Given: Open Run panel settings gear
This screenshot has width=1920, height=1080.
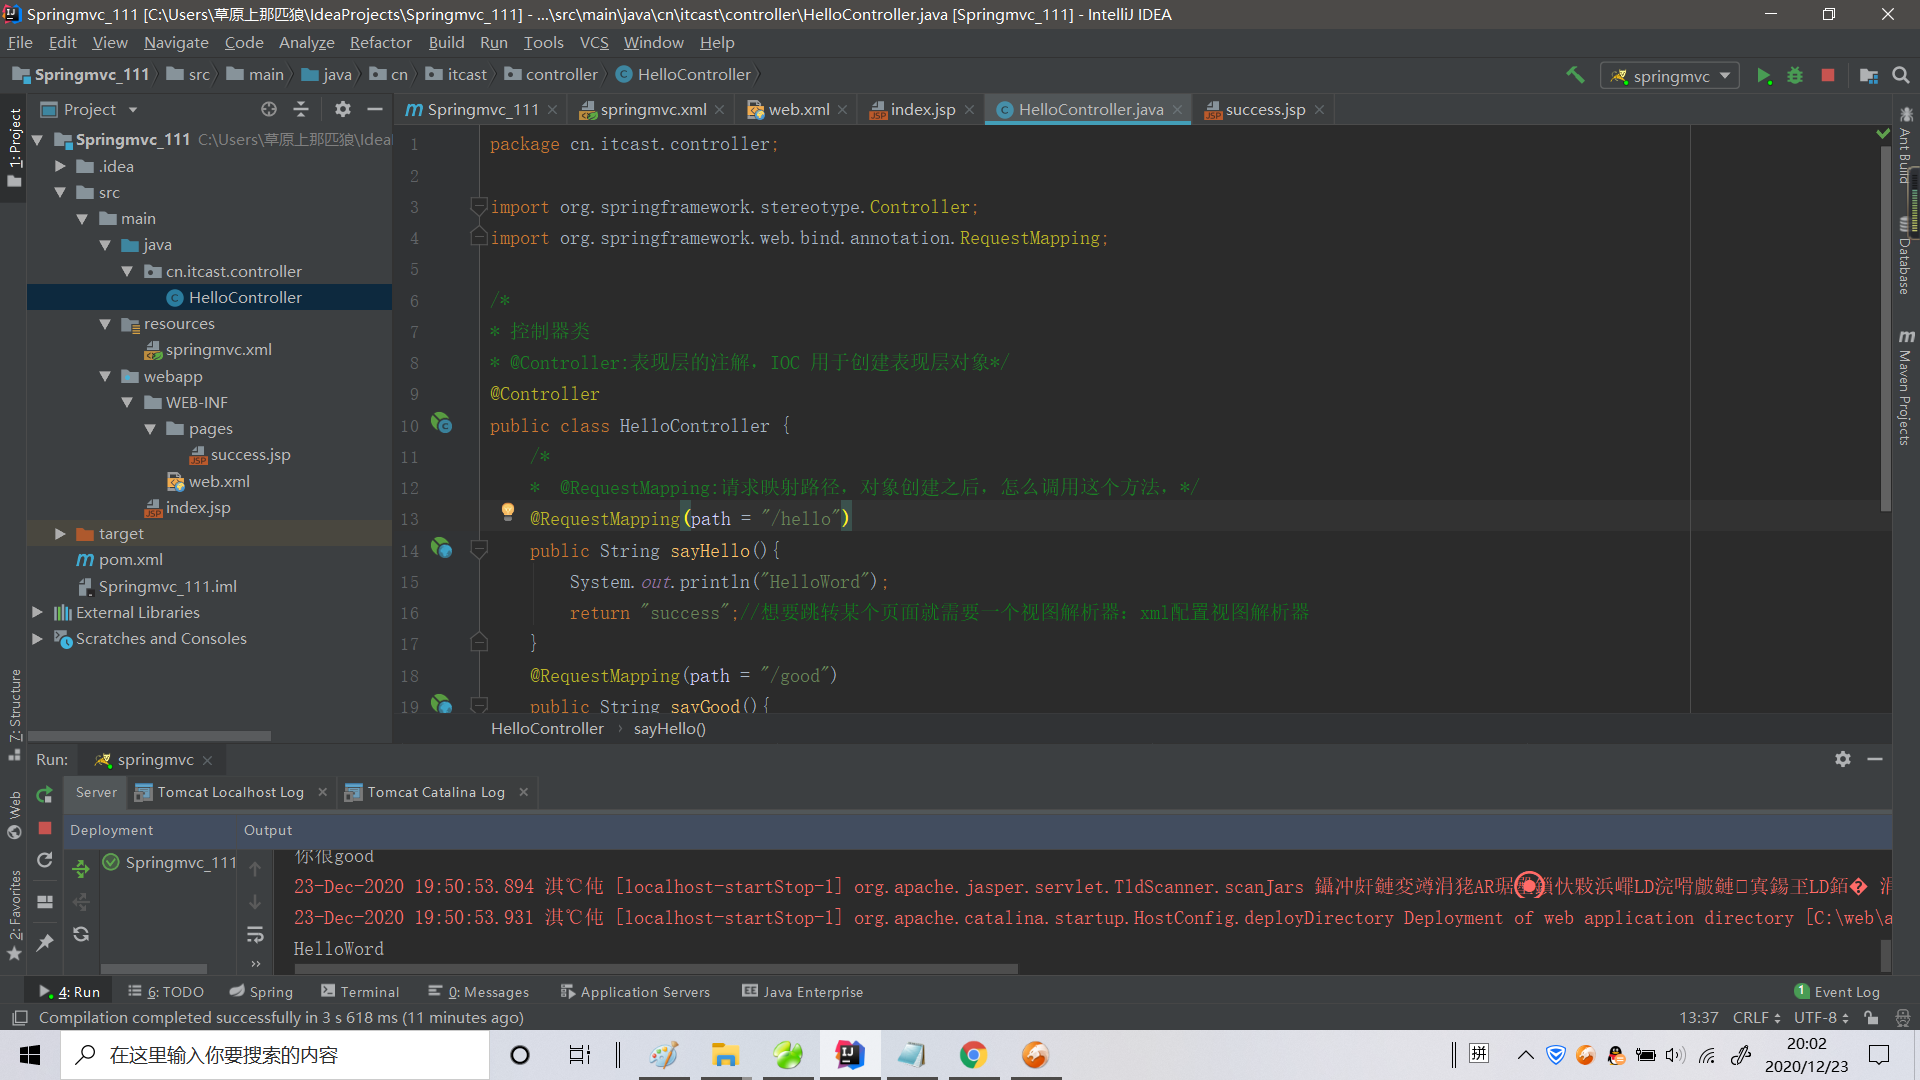Looking at the screenshot, I should [x=1843, y=759].
